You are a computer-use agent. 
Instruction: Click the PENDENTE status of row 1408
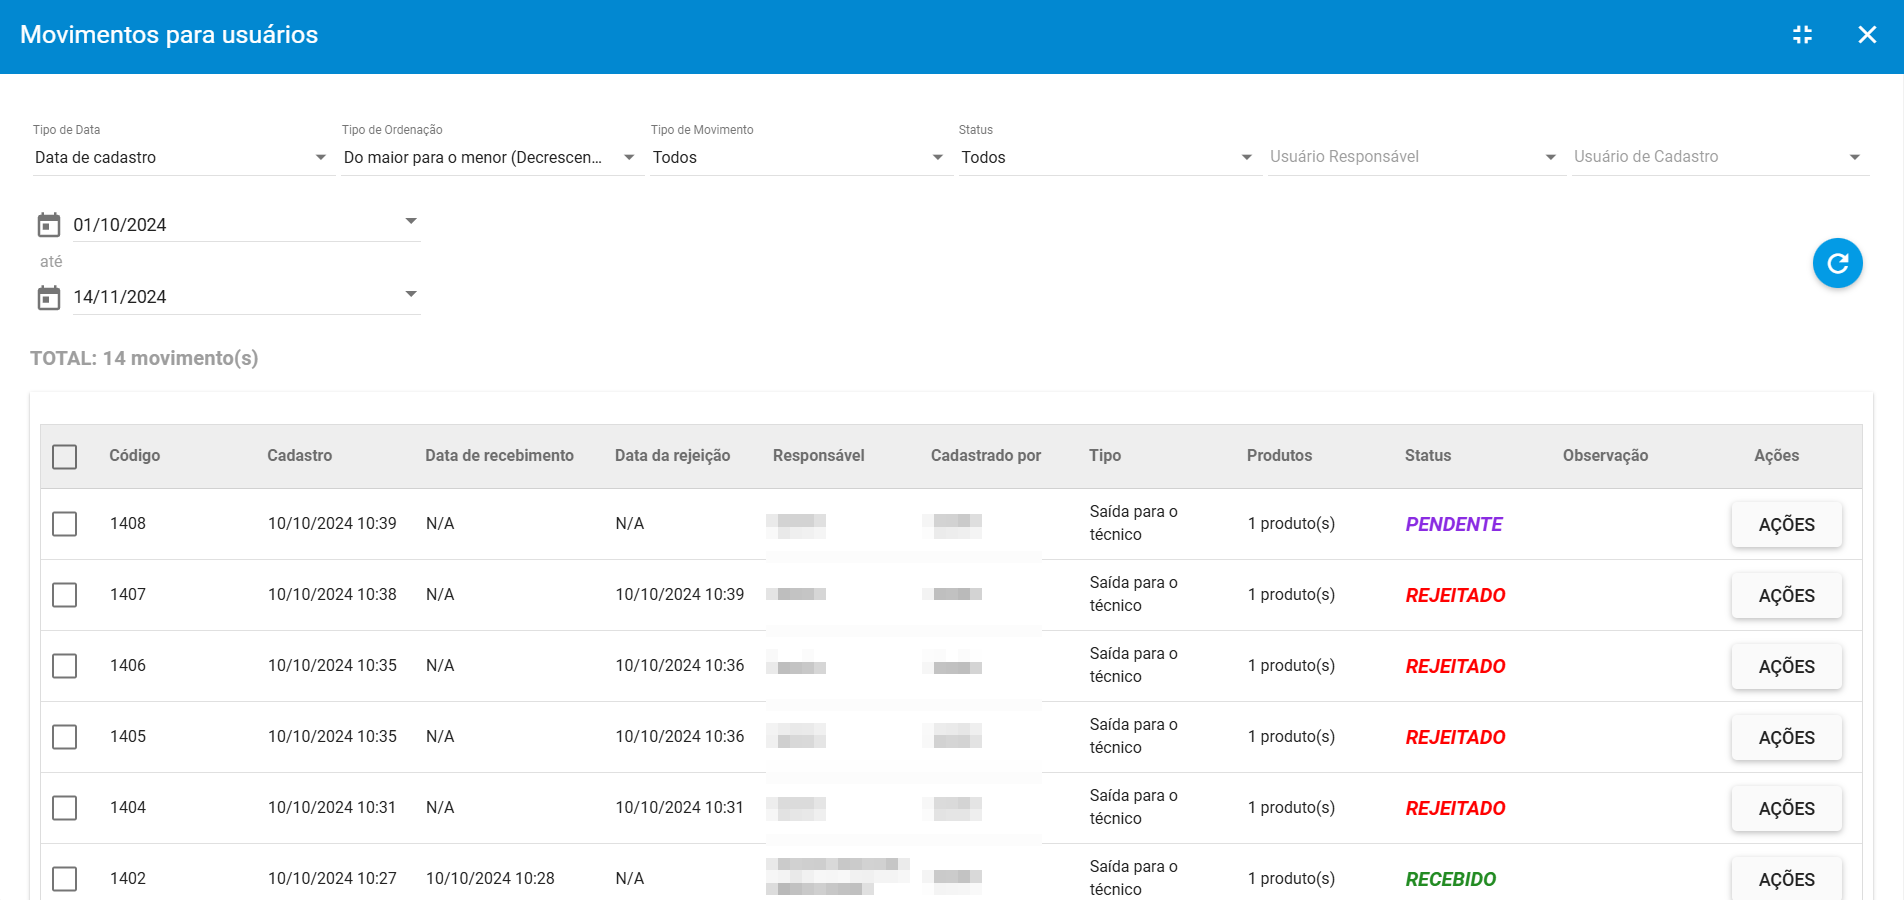coord(1454,524)
